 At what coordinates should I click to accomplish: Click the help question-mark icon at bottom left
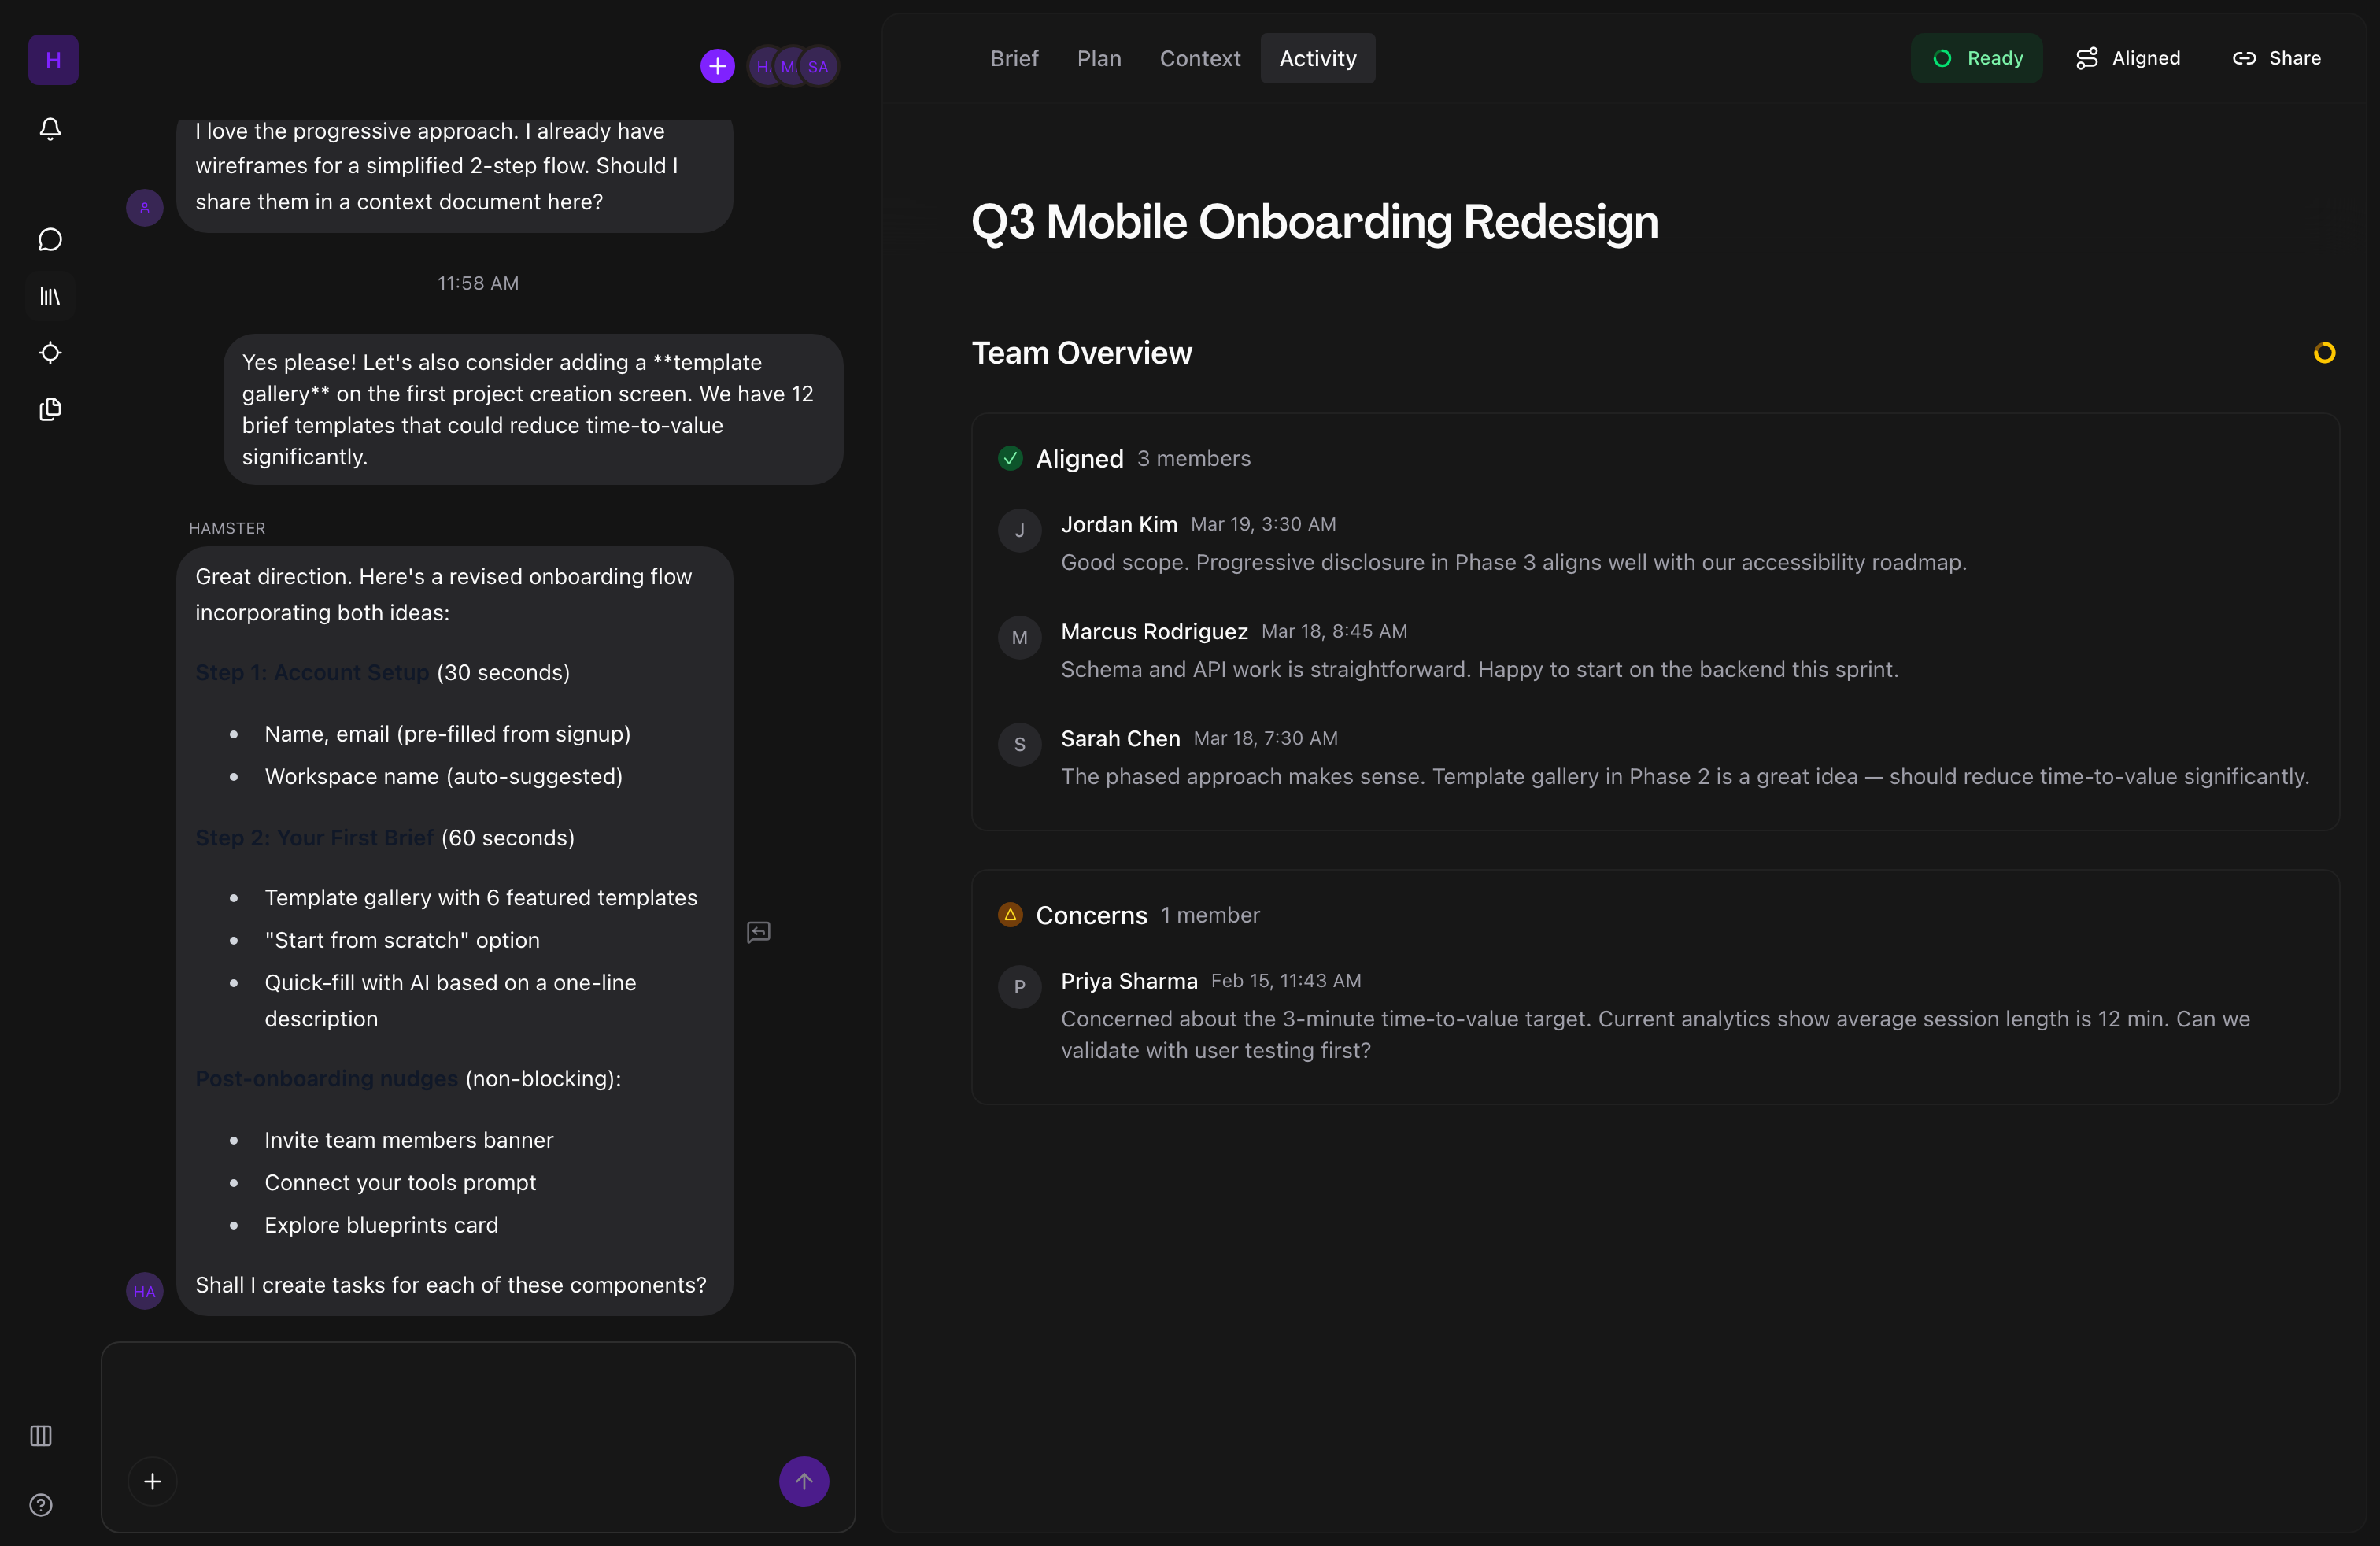41,1505
